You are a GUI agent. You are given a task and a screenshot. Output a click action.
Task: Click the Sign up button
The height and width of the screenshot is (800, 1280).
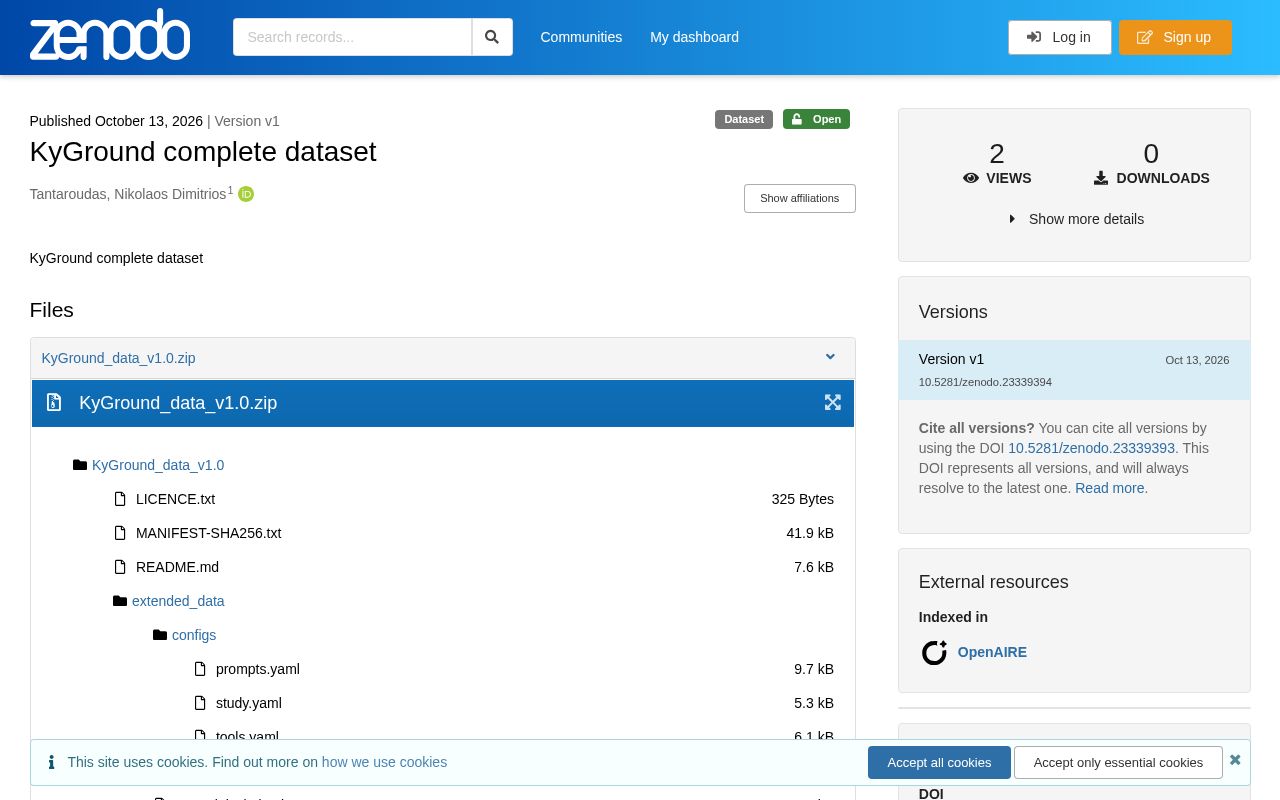(1175, 37)
